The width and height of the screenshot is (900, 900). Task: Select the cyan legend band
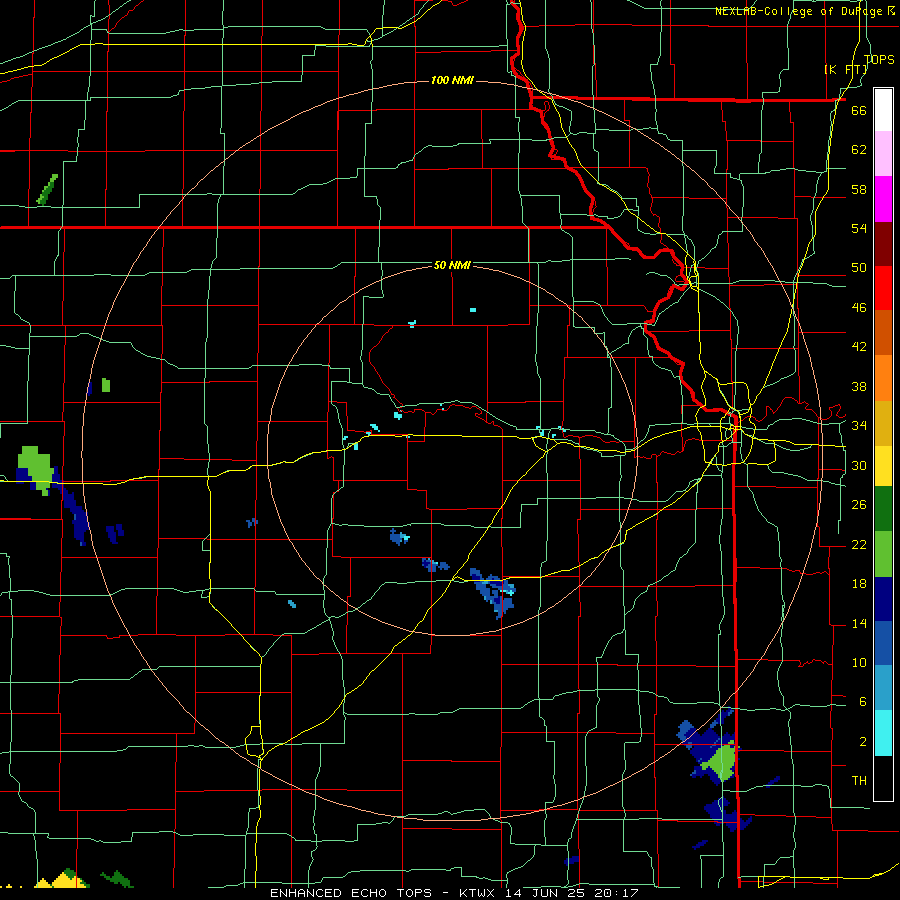point(883,734)
